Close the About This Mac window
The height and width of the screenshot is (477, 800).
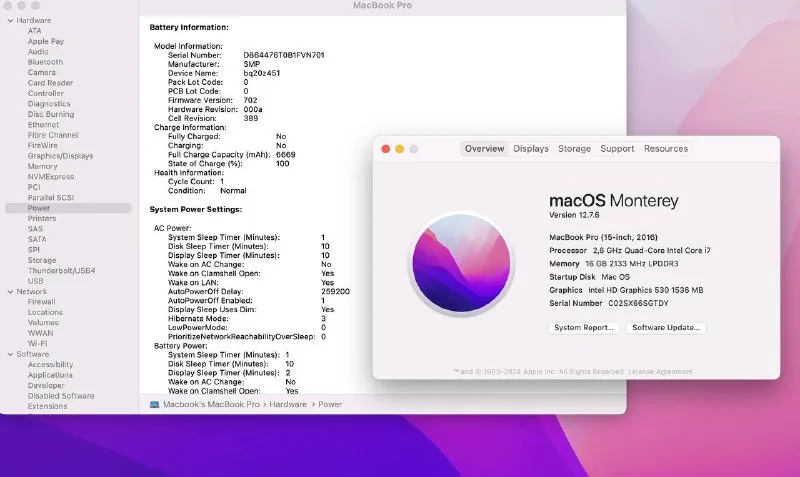386,149
